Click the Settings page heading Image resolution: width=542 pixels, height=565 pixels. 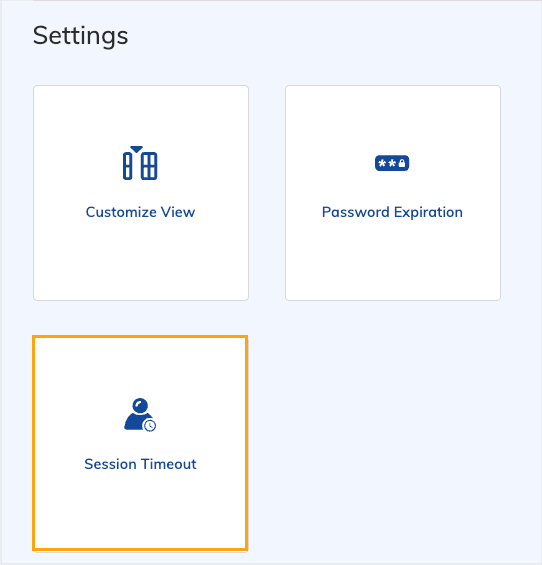pyautogui.click(x=80, y=36)
